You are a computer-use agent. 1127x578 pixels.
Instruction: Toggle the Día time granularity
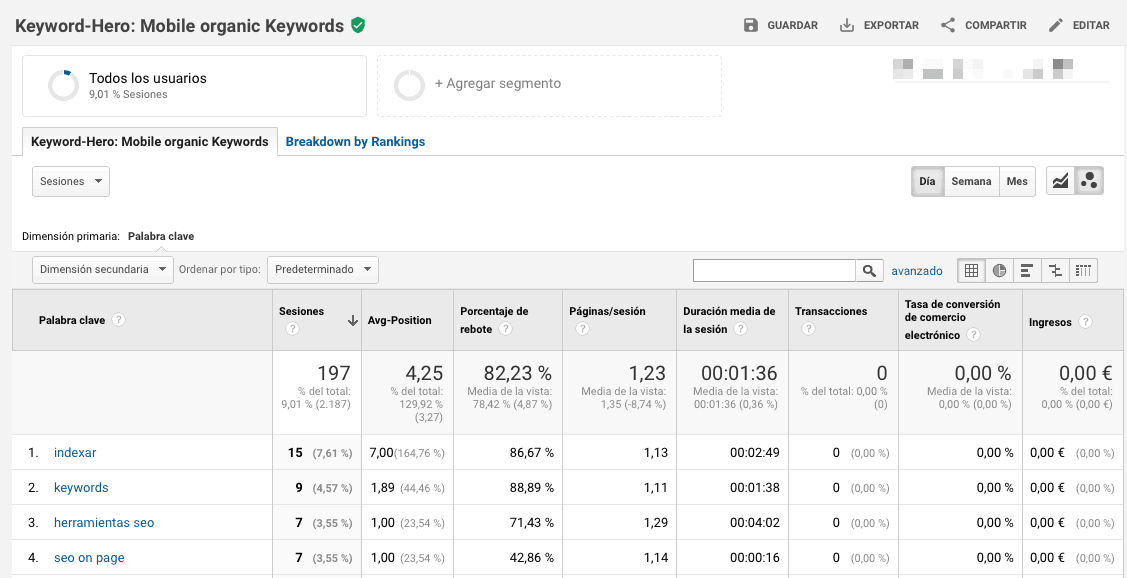pyautogui.click(x=927, y=181)
